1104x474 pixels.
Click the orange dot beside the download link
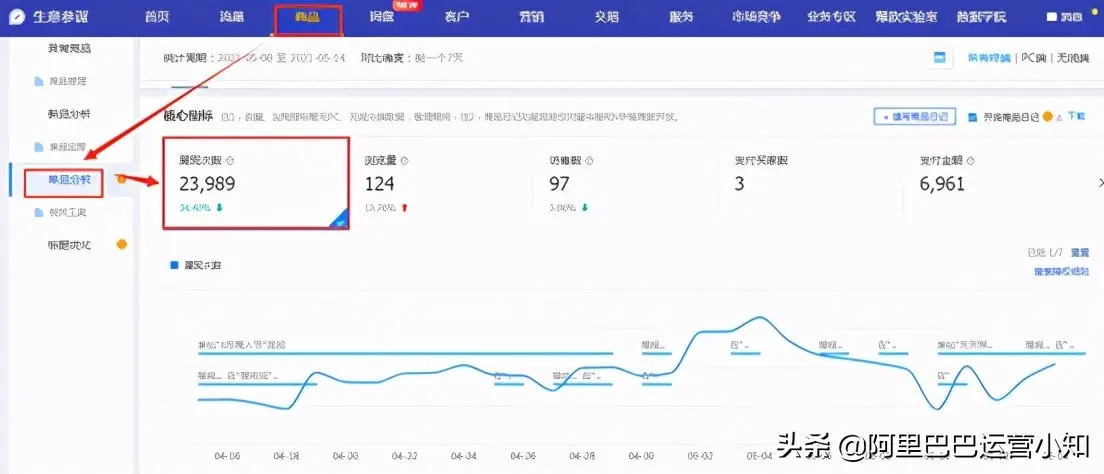[x=1047, y=117]
